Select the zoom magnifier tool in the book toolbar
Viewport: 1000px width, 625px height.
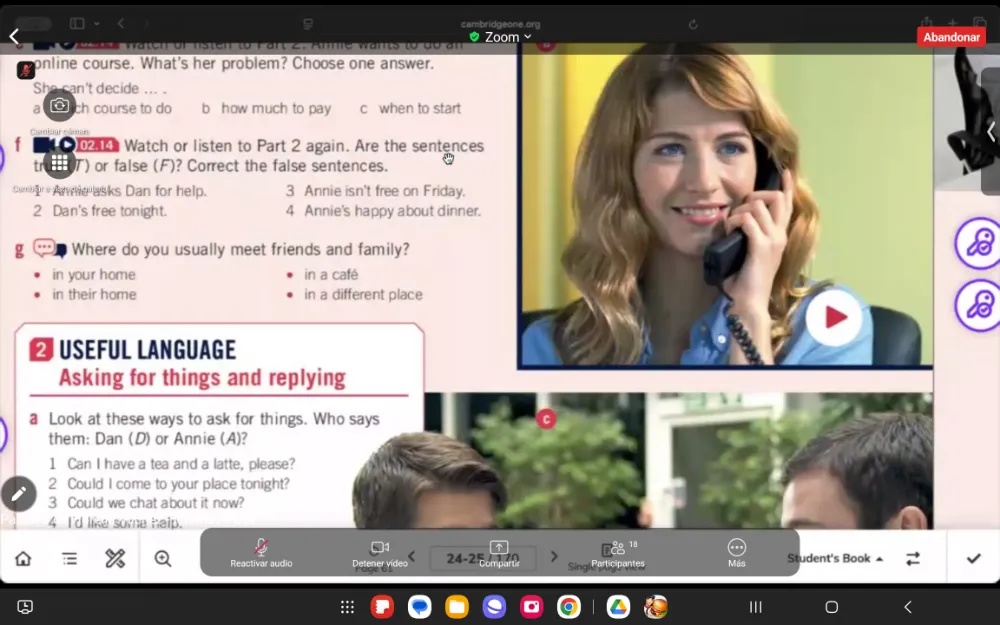coord(163,558)
